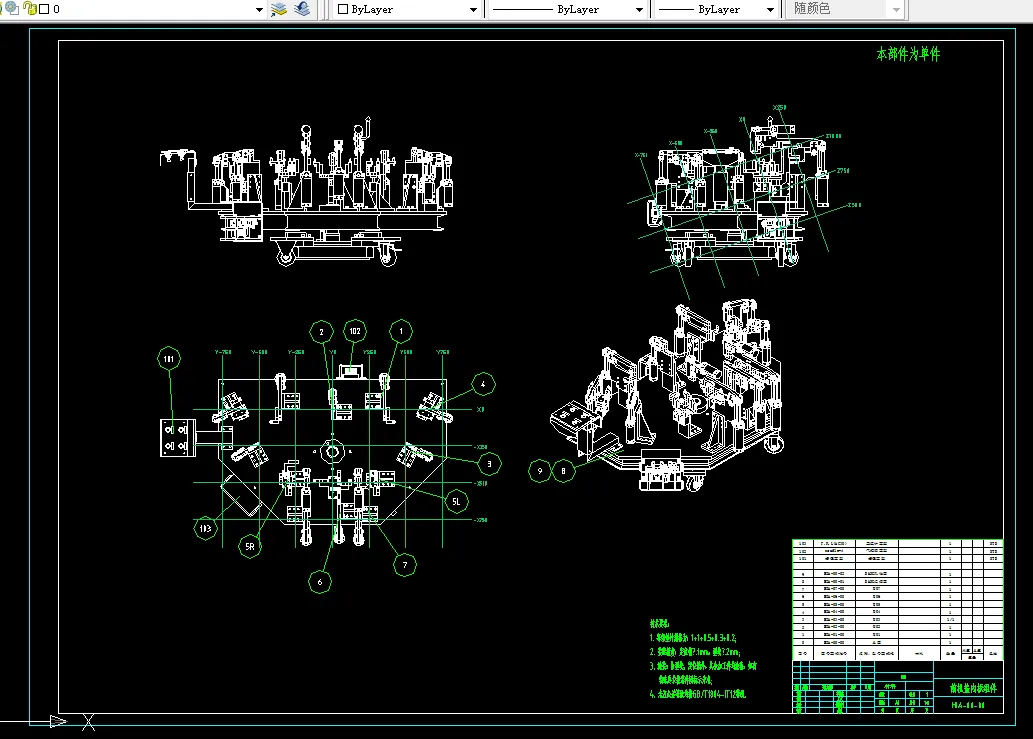Open the ByLayer color control dropdown
Viewport: 1033px width, 739px height.
pyautogui.click(x=473, y=9)
